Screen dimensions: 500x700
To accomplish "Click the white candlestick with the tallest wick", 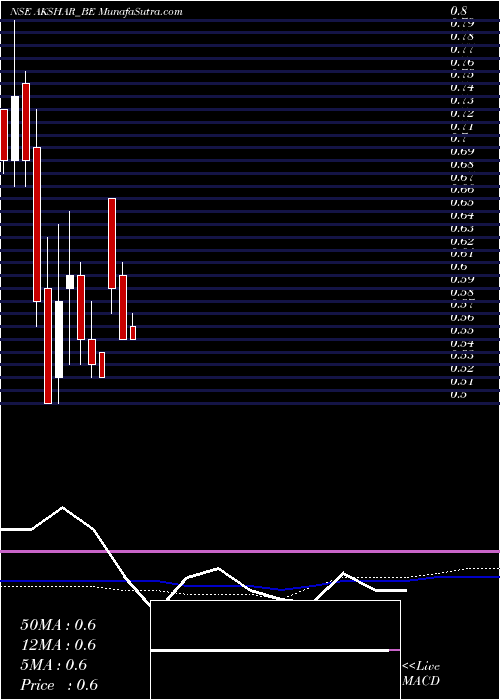I will click(15, 128).
